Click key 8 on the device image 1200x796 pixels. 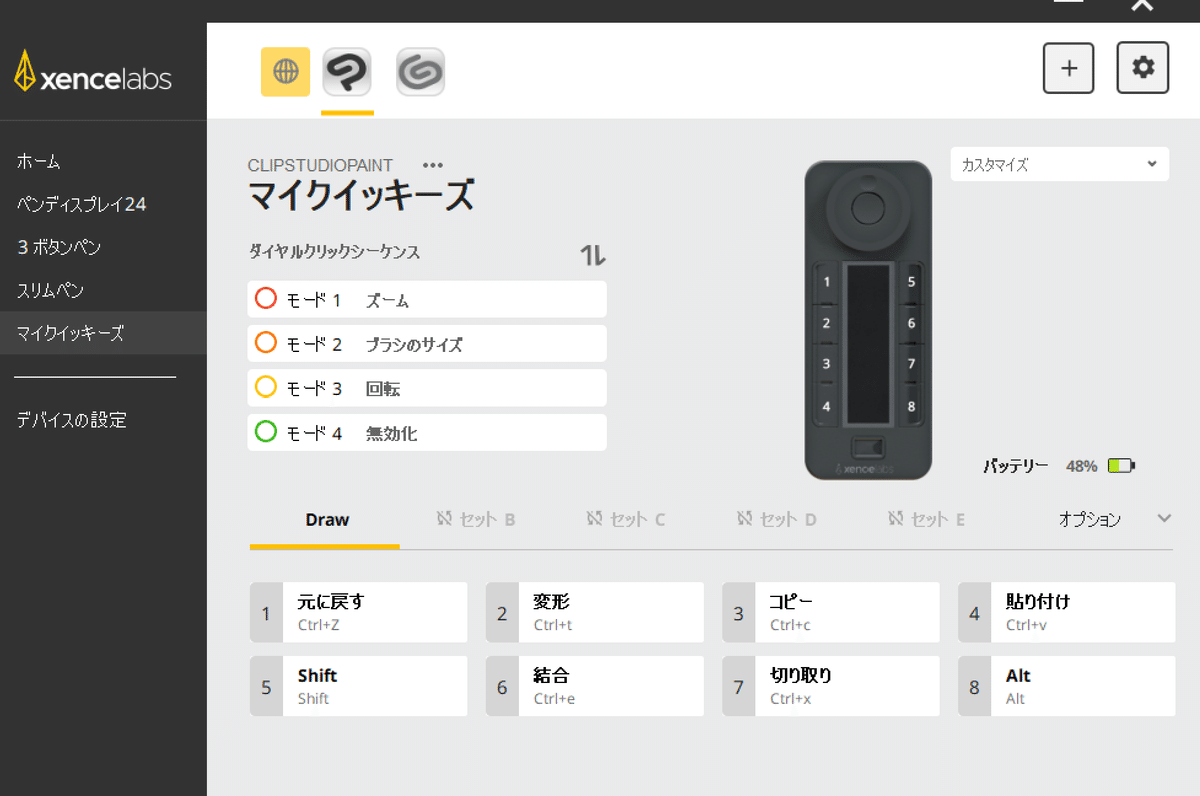(911, 406)
